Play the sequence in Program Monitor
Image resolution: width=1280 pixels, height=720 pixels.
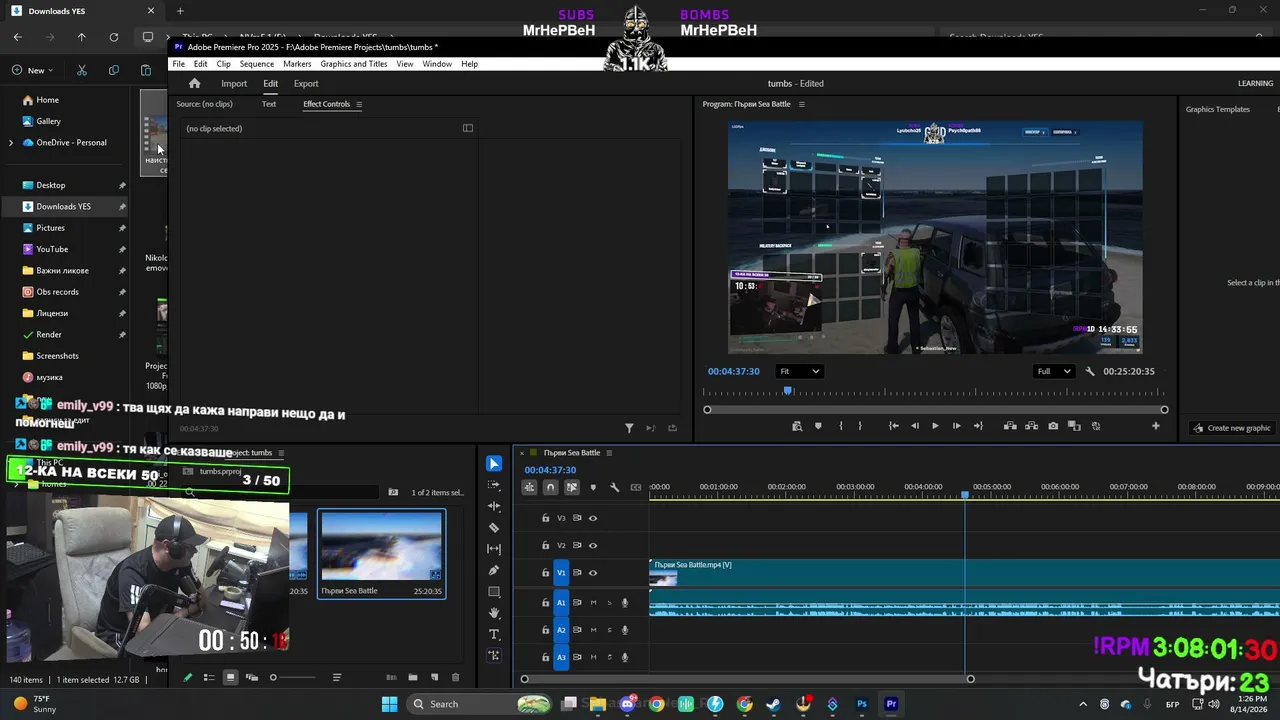[x=935, y=426]
